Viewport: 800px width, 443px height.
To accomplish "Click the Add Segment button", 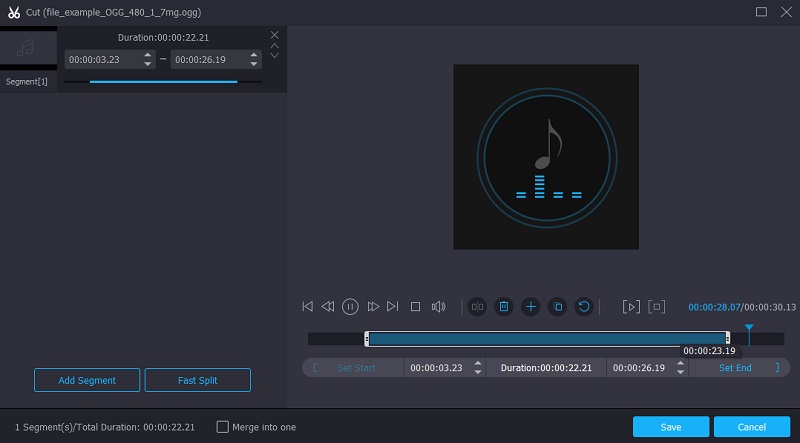I will point(87,380).
